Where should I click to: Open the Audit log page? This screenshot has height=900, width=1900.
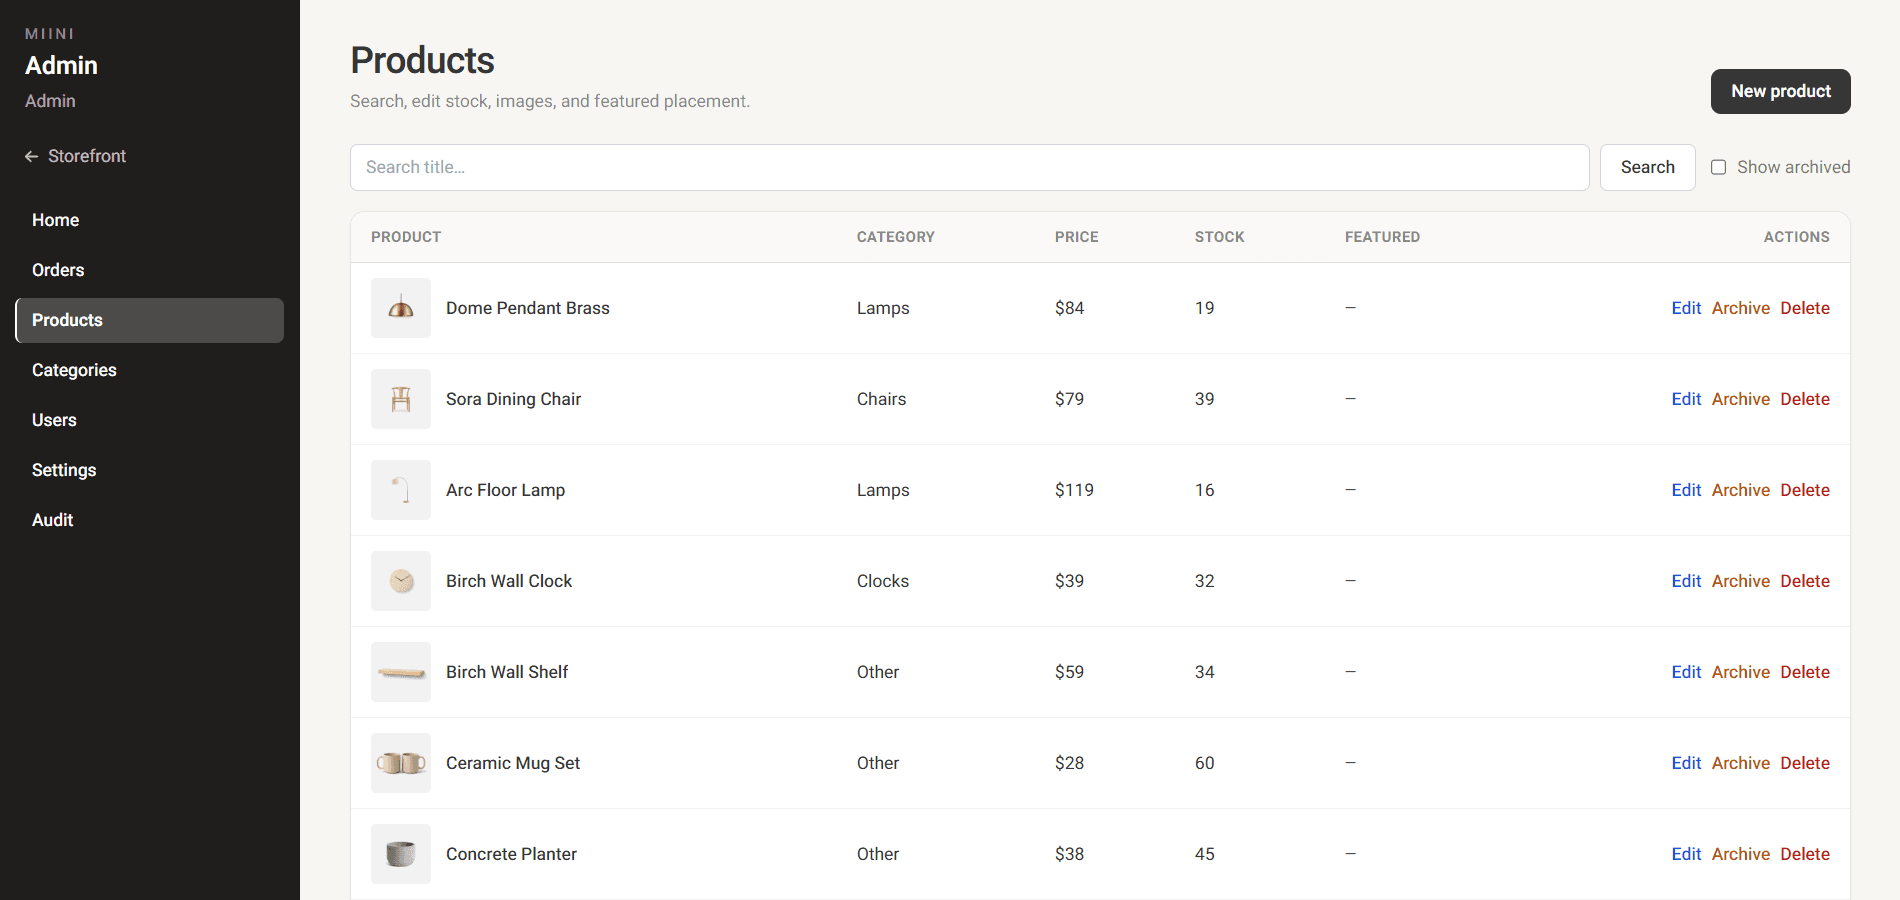(x=150, y=520)
